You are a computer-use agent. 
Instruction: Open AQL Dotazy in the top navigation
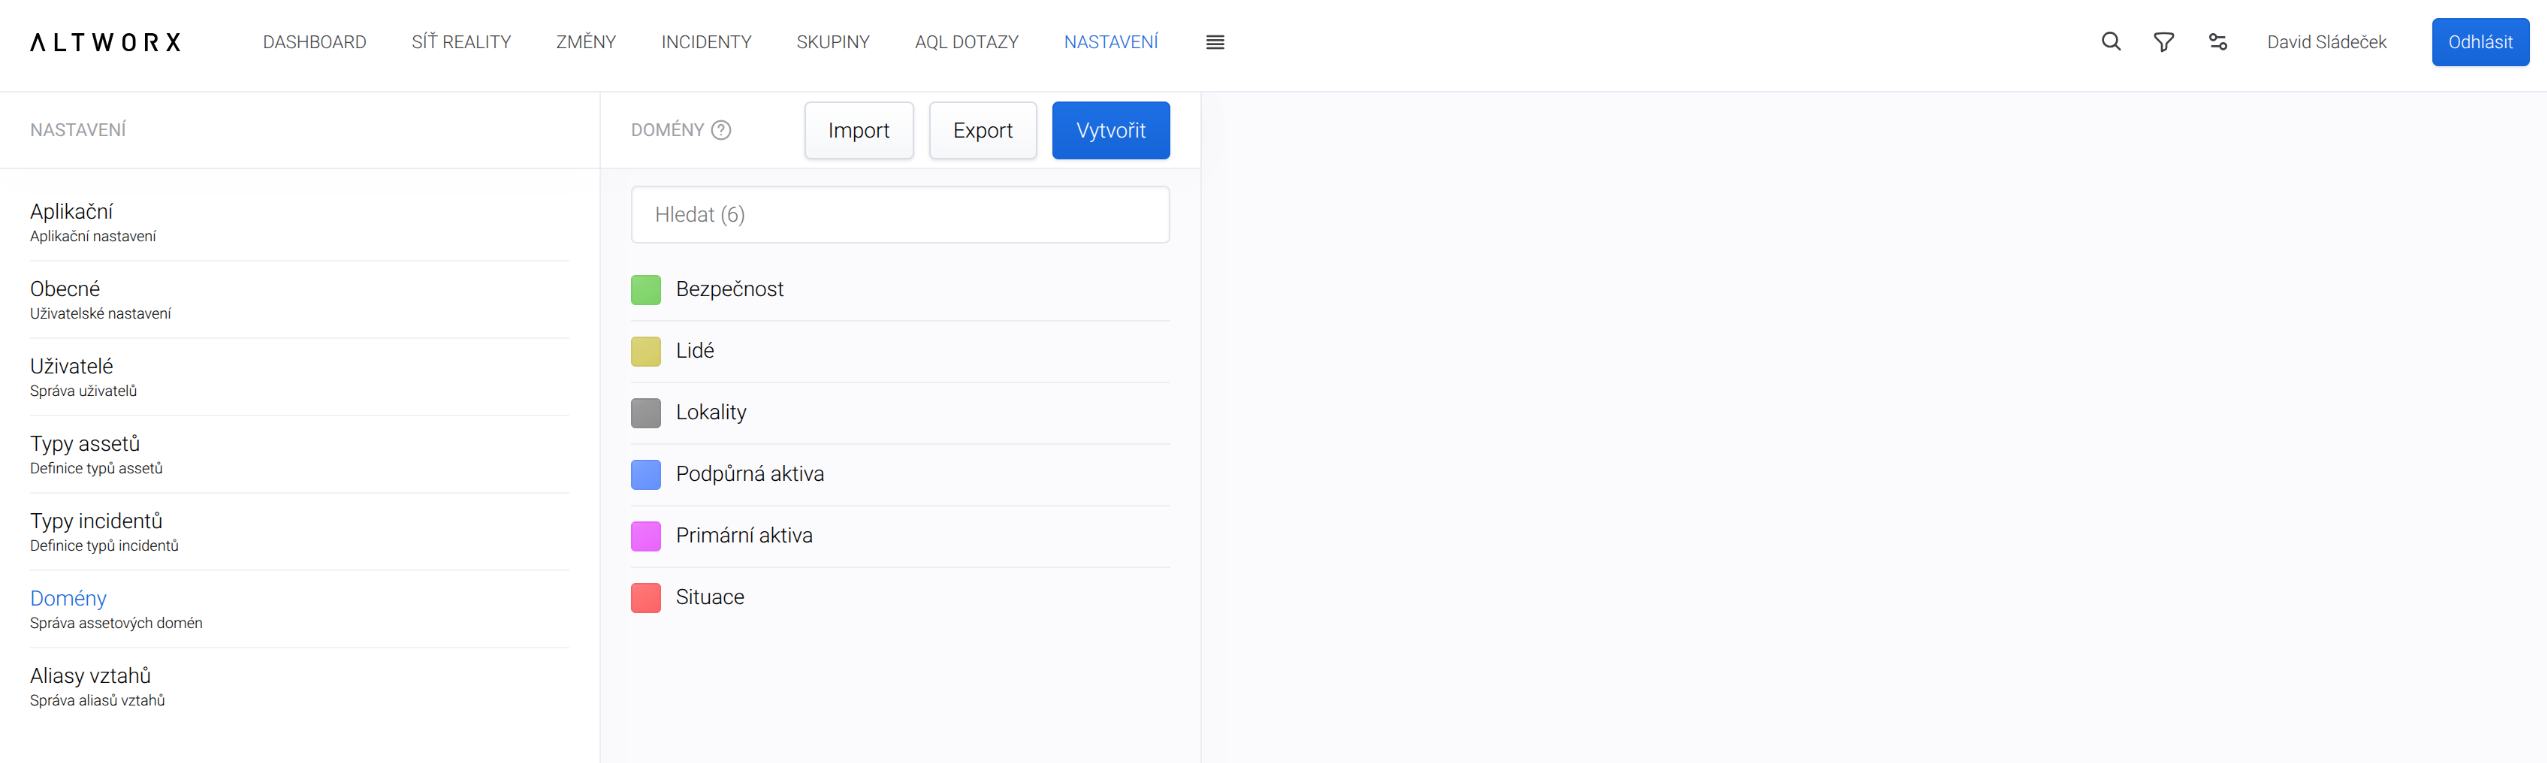(966, 42)
